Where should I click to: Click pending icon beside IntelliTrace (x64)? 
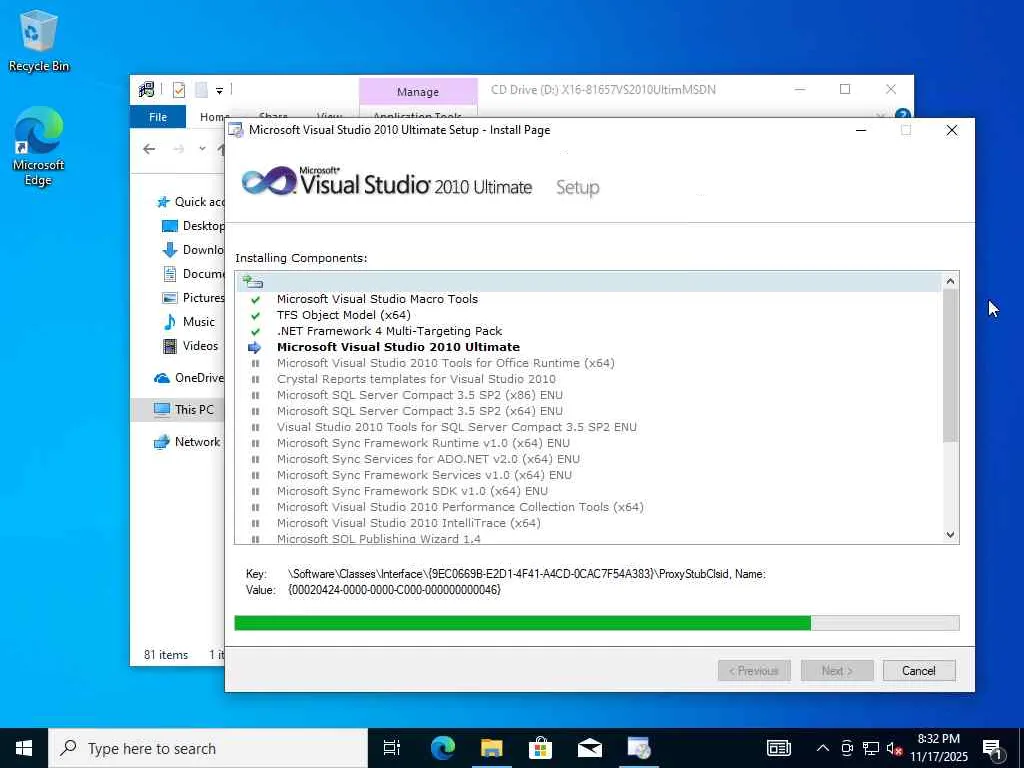[x=255, y=523]
